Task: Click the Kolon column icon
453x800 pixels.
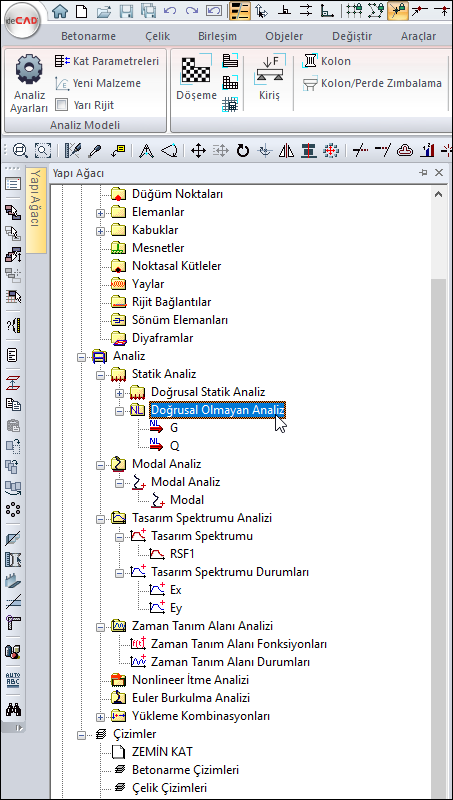Action: 310,61
